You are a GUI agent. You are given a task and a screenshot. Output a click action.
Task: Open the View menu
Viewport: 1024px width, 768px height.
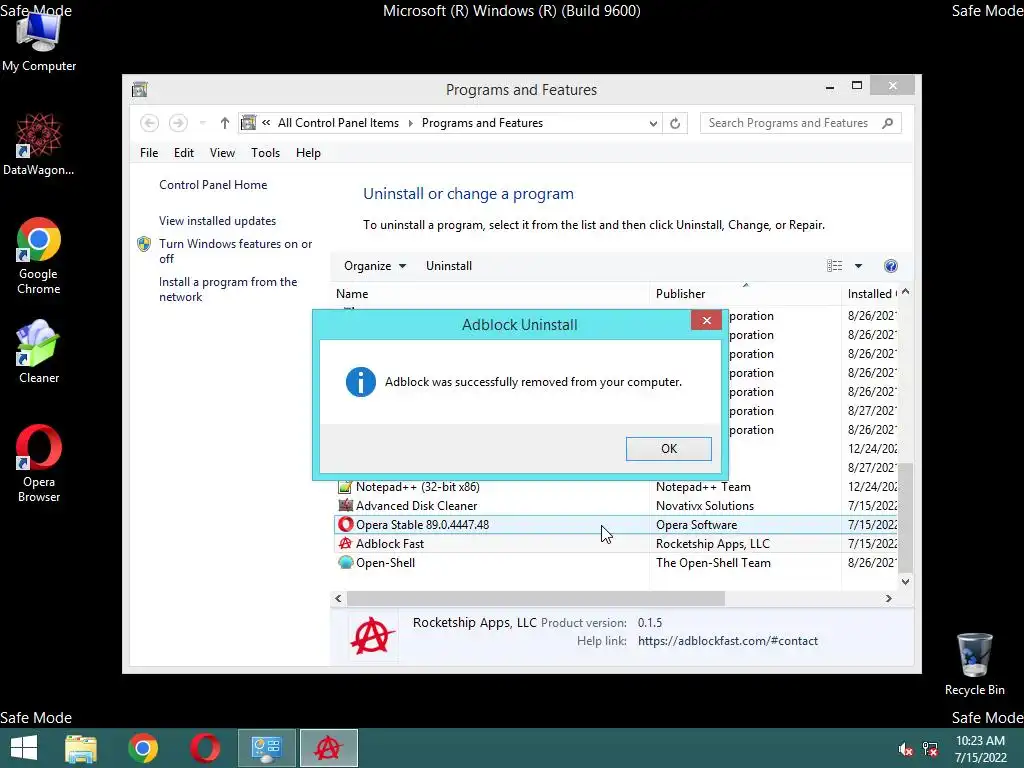pyautogui.click(x=222, y=153)
